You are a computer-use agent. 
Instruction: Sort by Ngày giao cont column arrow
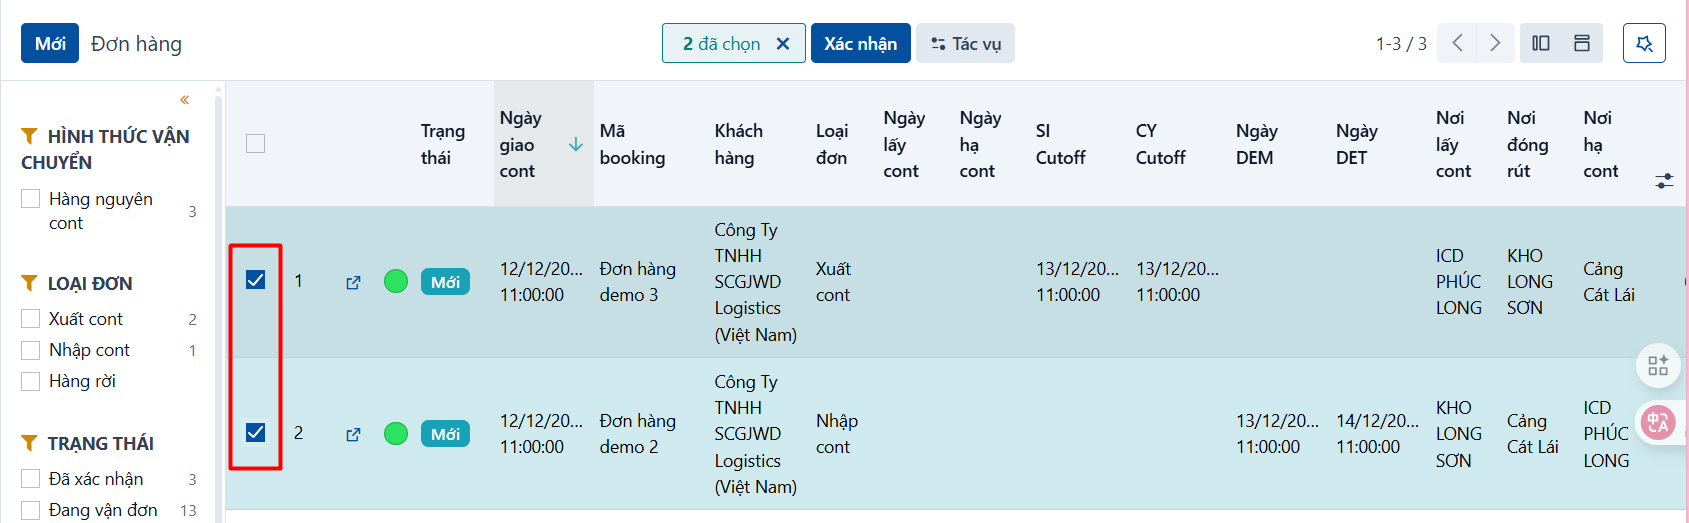[576, 145]
